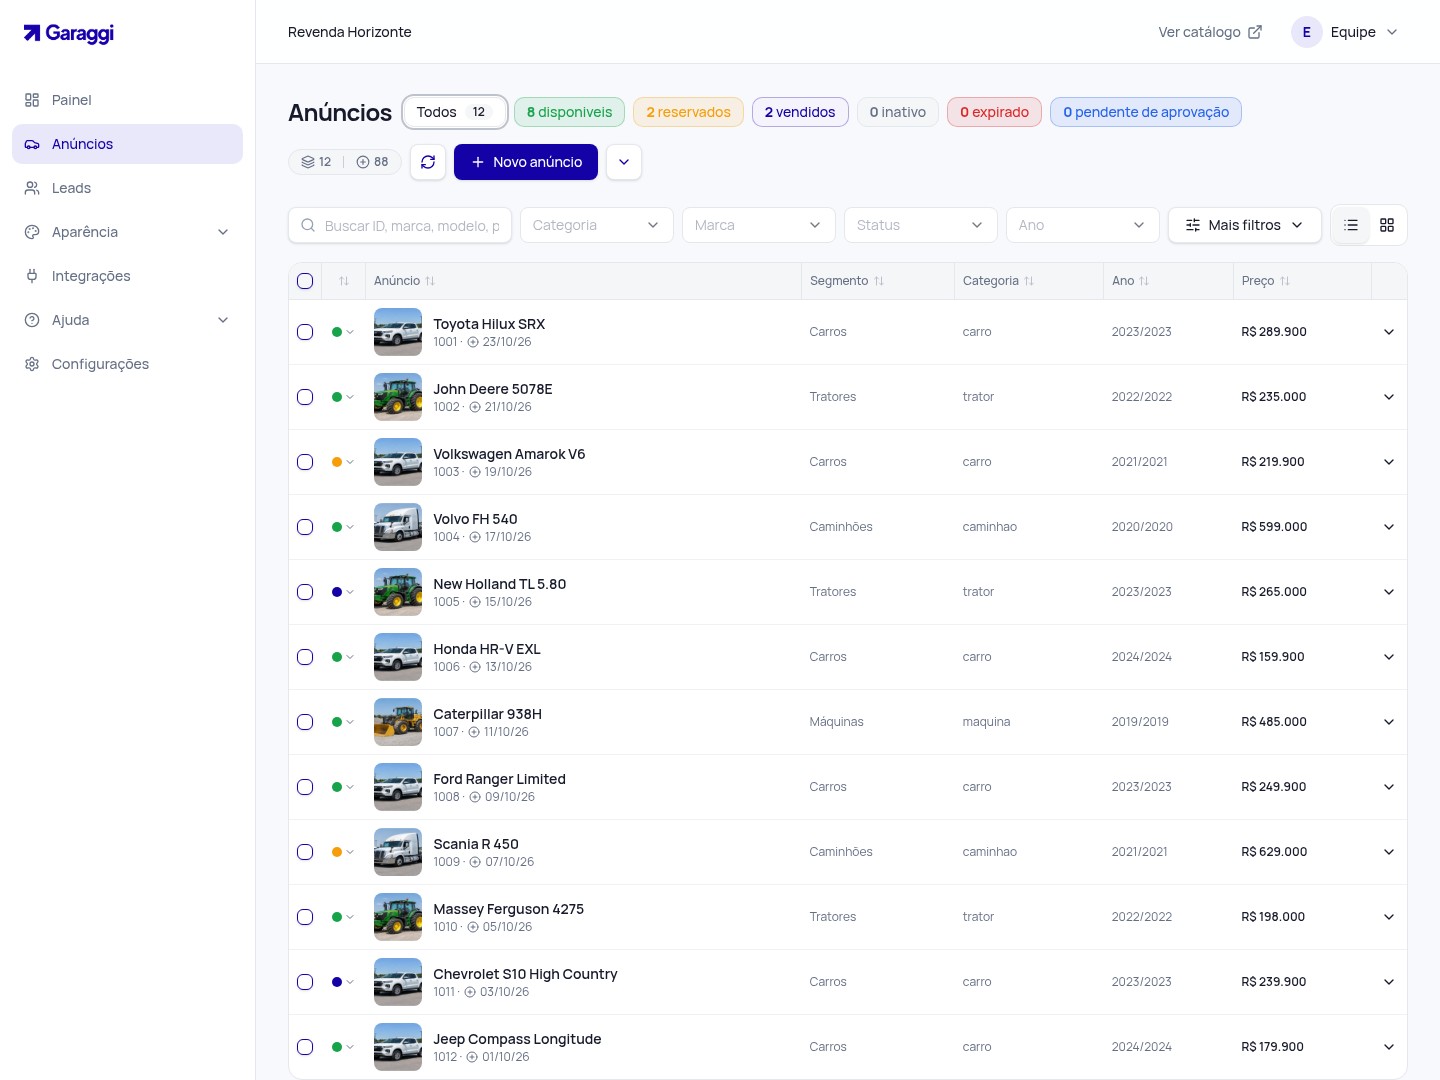Tick the Volvo FH 540 checkbox
This screenshot has height=1080, width=1440.
[305, 527]
